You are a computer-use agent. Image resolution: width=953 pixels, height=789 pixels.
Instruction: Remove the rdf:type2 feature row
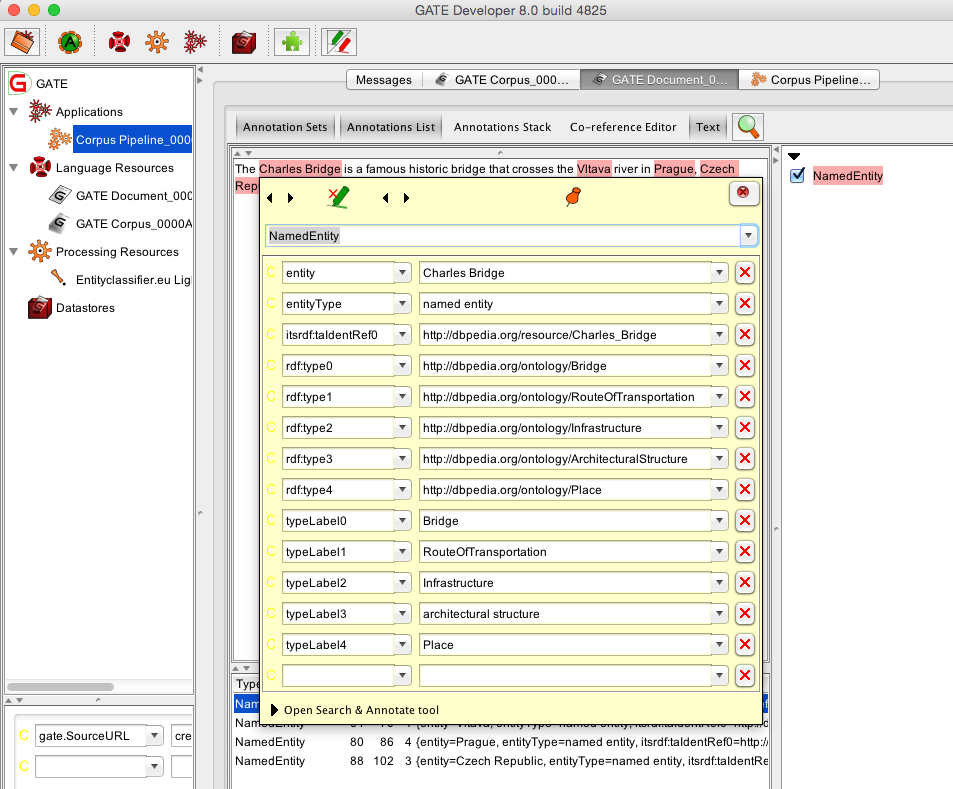point(745,427)
